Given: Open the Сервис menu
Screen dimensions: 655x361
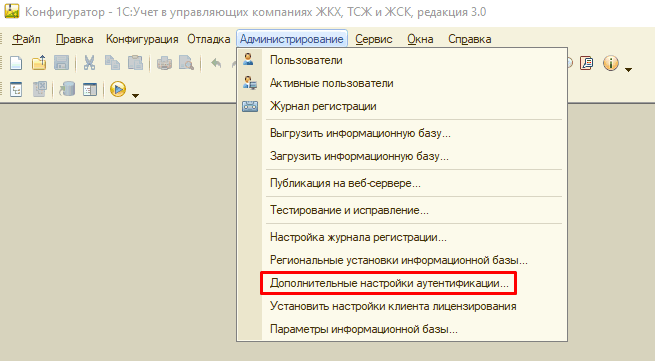Looking at the screenshot, I should pyautogui.click(x=374, y=39).
